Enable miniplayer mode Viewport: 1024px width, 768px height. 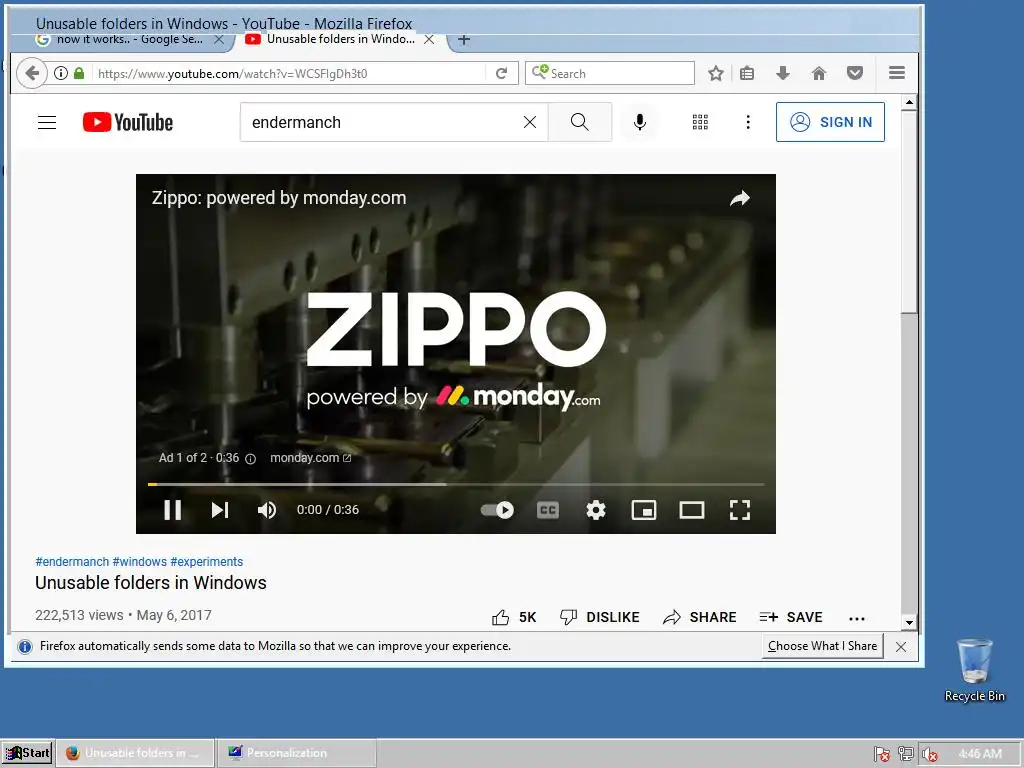644,509
